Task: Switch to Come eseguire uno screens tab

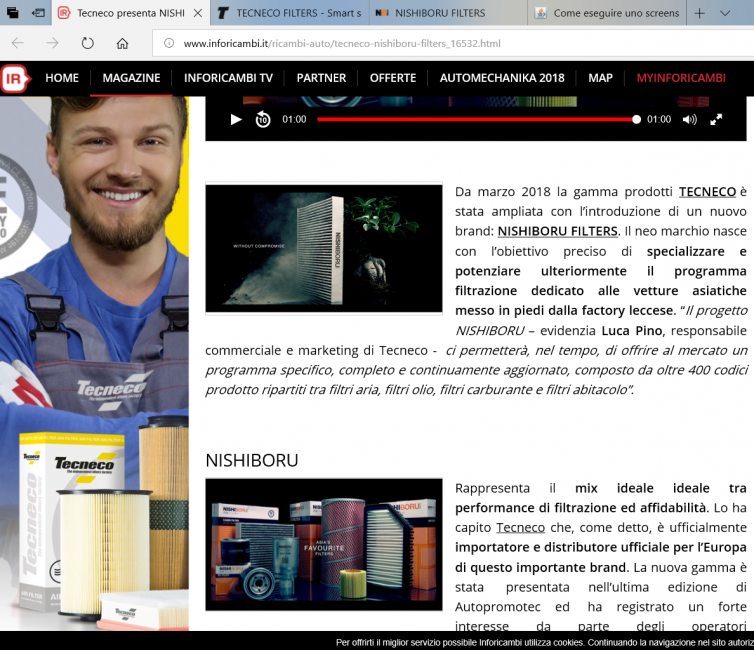Action: [x=607, y=13]
